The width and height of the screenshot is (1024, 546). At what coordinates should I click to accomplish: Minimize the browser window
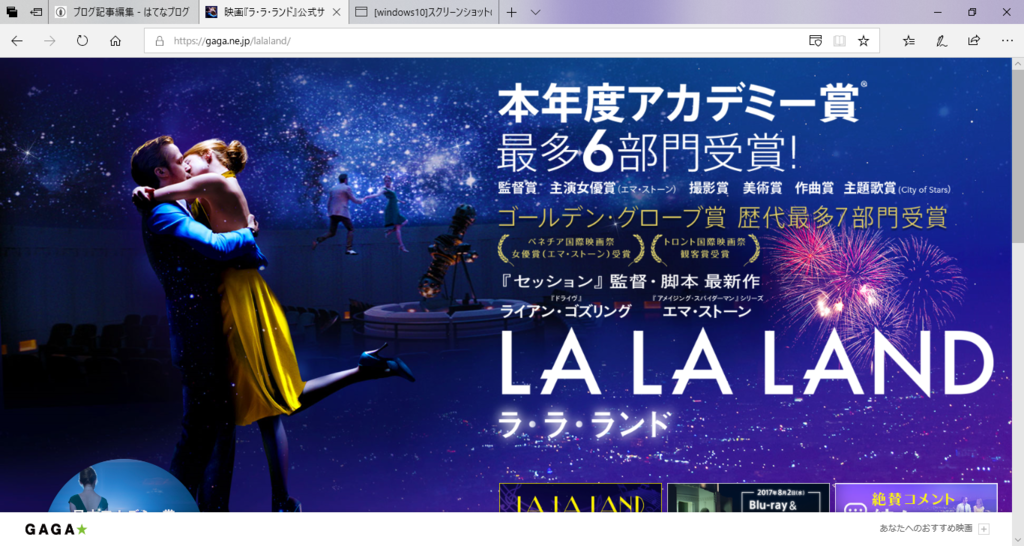(x=938, y=12)
